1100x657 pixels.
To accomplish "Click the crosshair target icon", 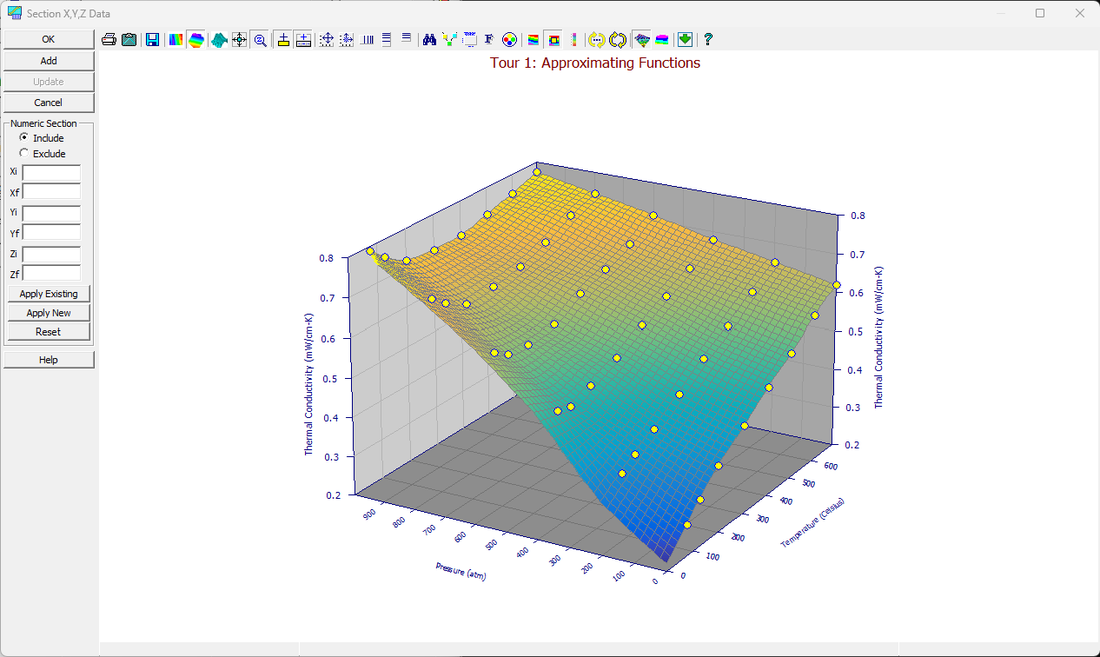I will (x=239, y=40).
